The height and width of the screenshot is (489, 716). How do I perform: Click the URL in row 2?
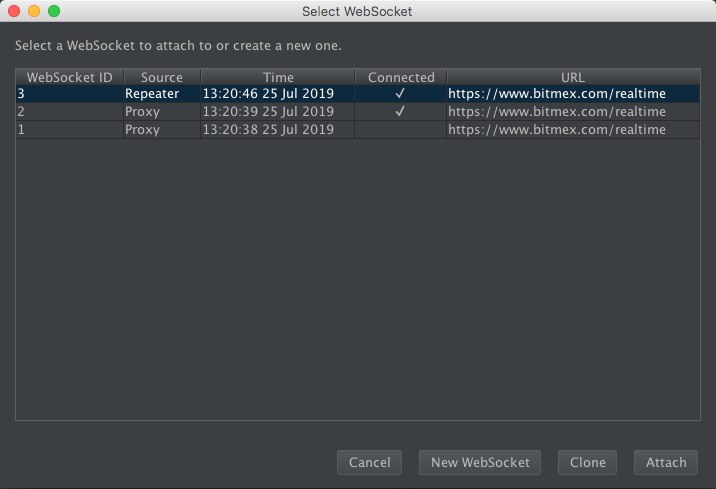(x=573, y=111)
